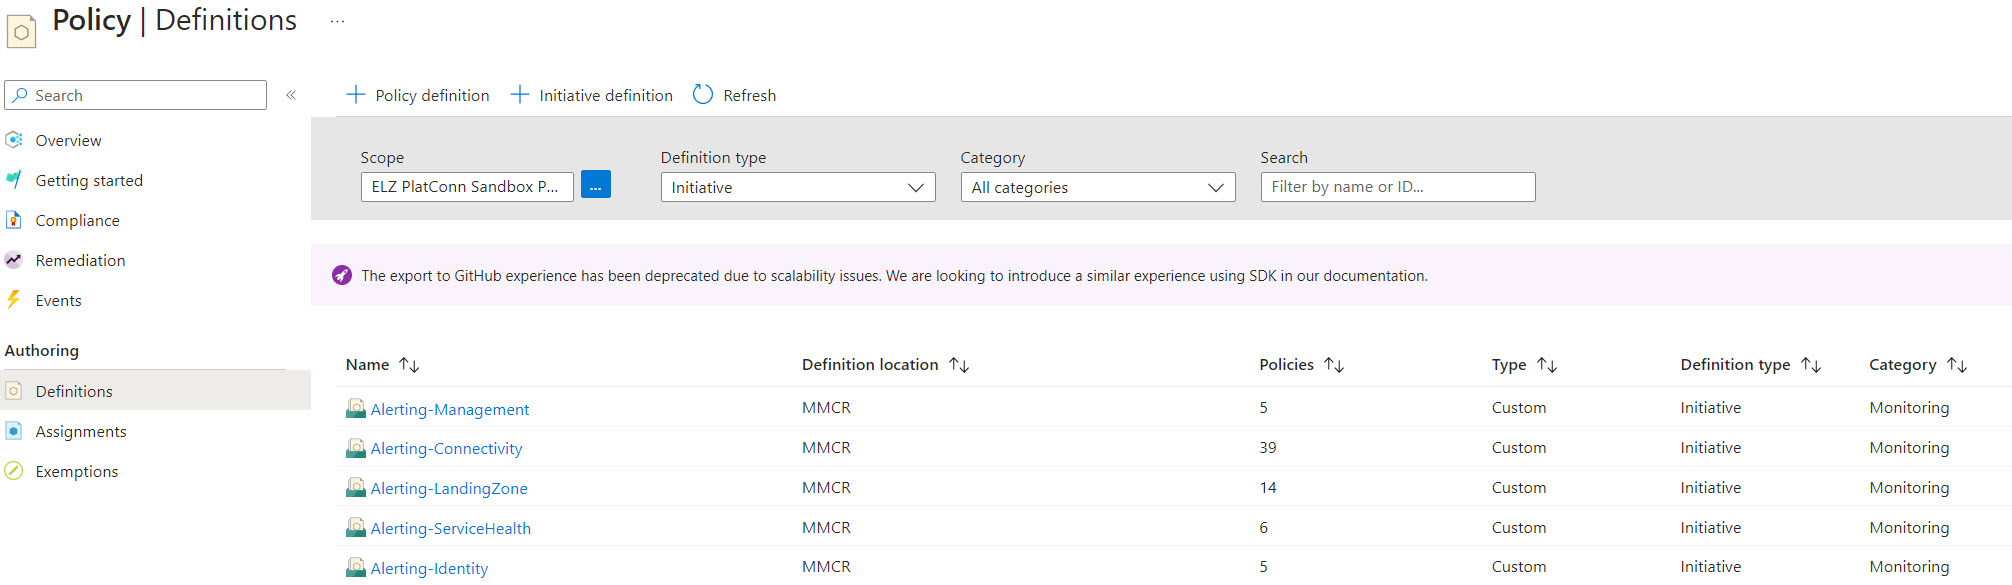Image resolution: width=2012 pixels, height=585 pixels.
Task: Click the Alerting-Management initiative icon
Action: (355, 408)
